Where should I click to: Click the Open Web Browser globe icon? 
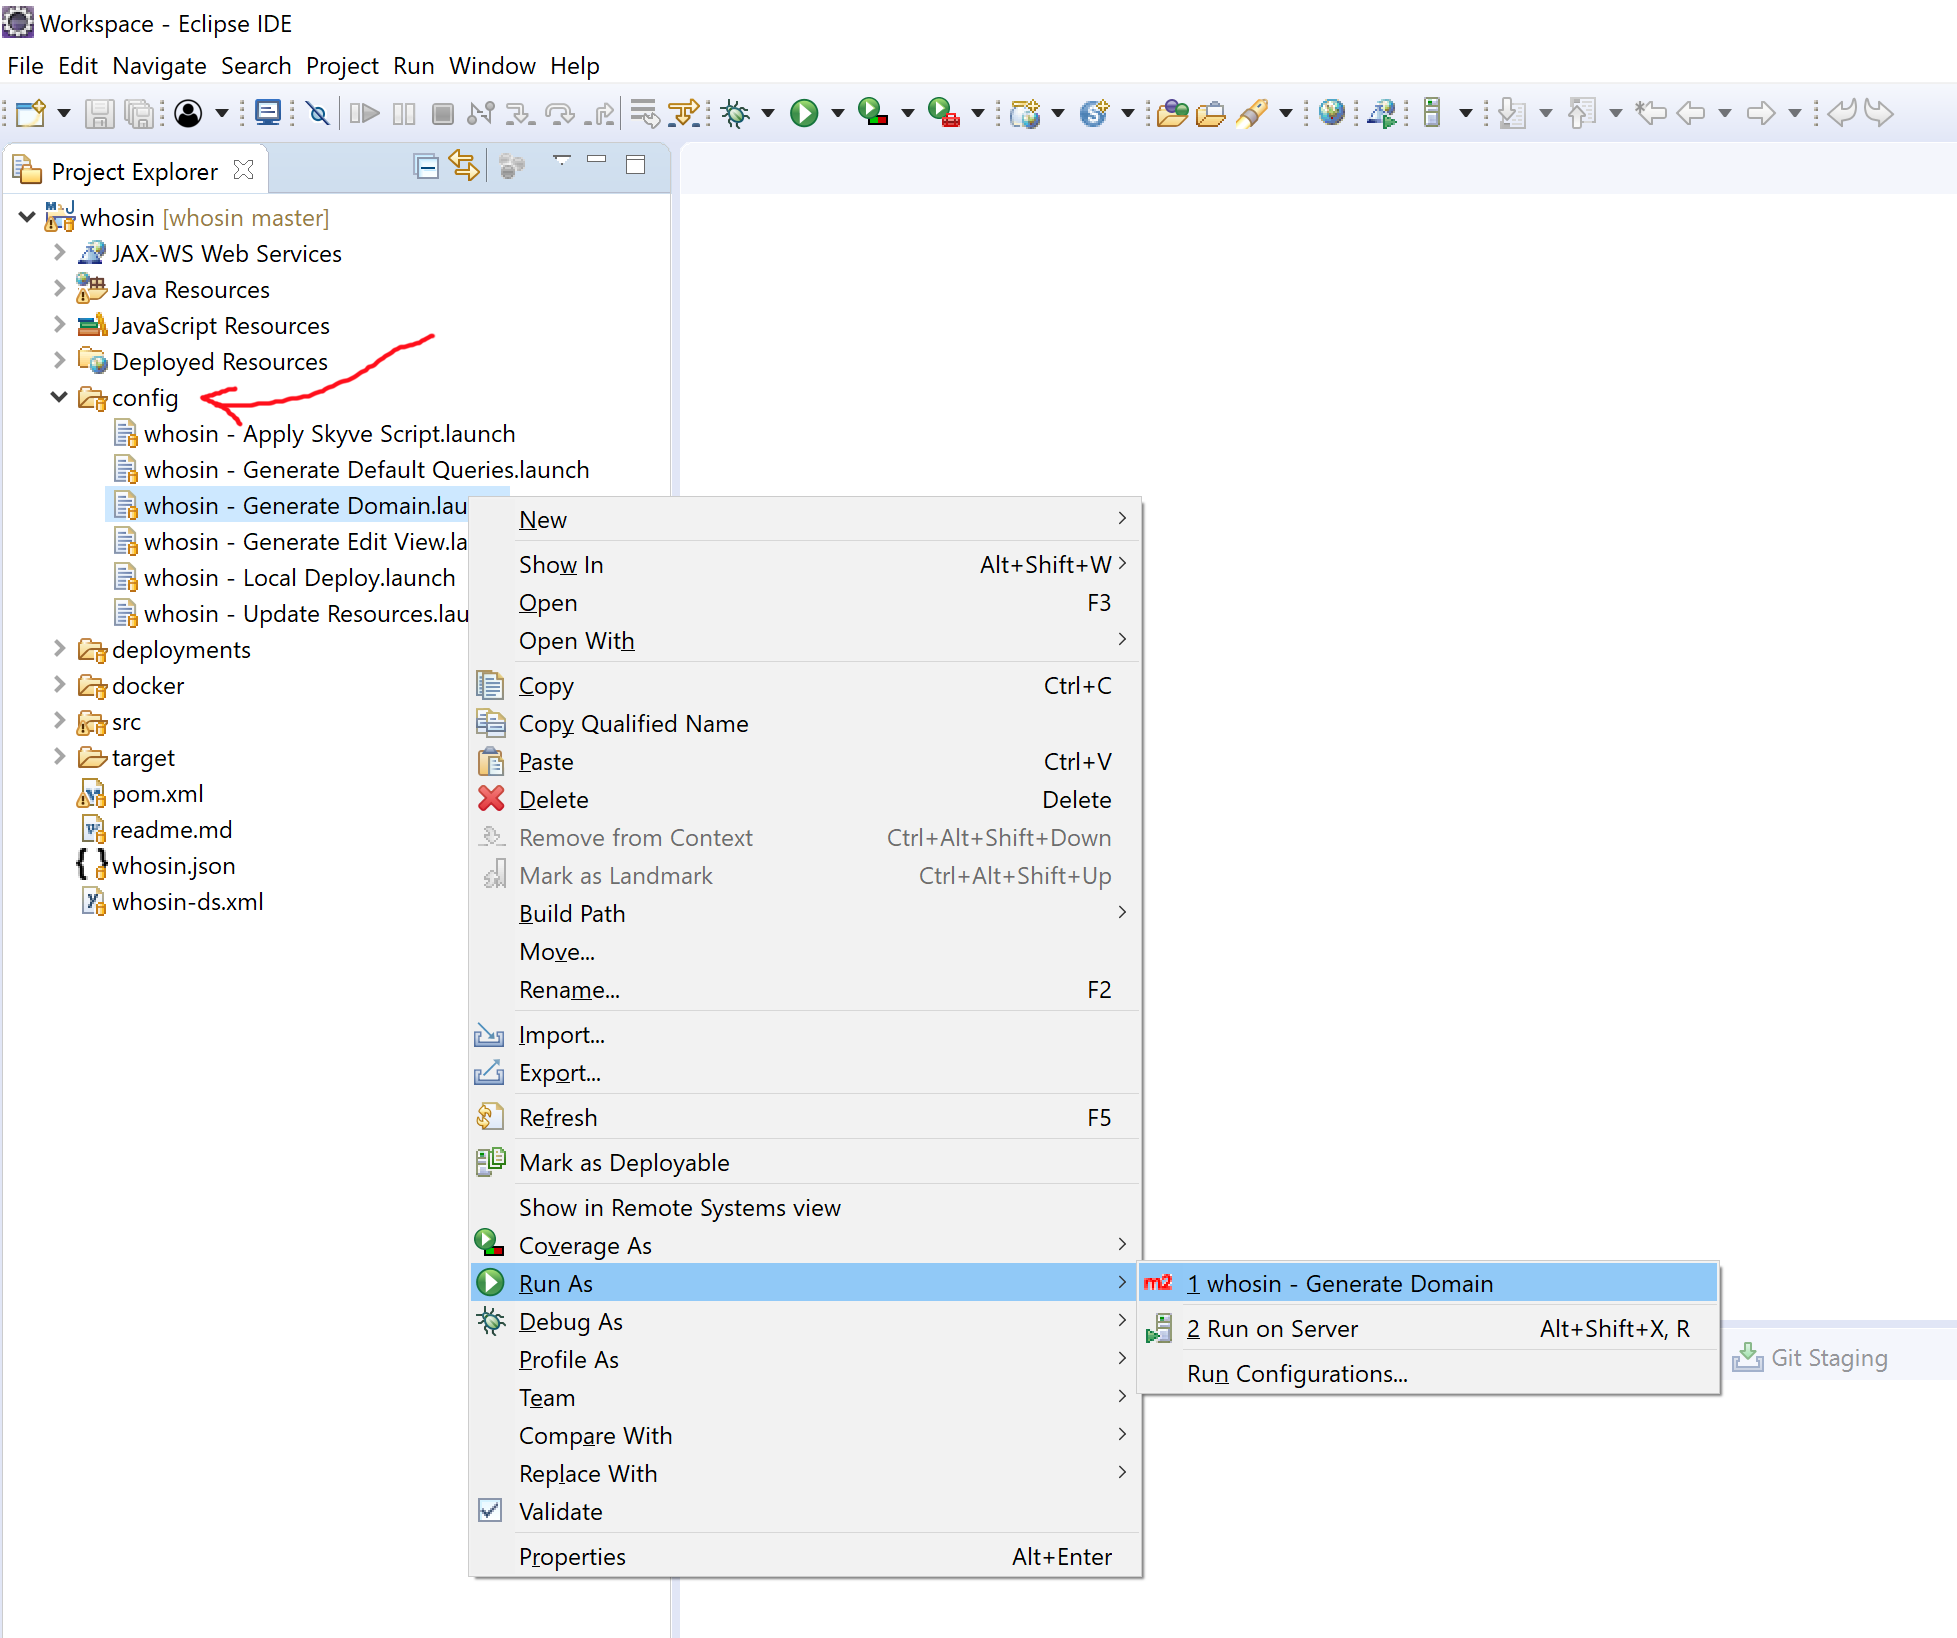pos(1331,113)
